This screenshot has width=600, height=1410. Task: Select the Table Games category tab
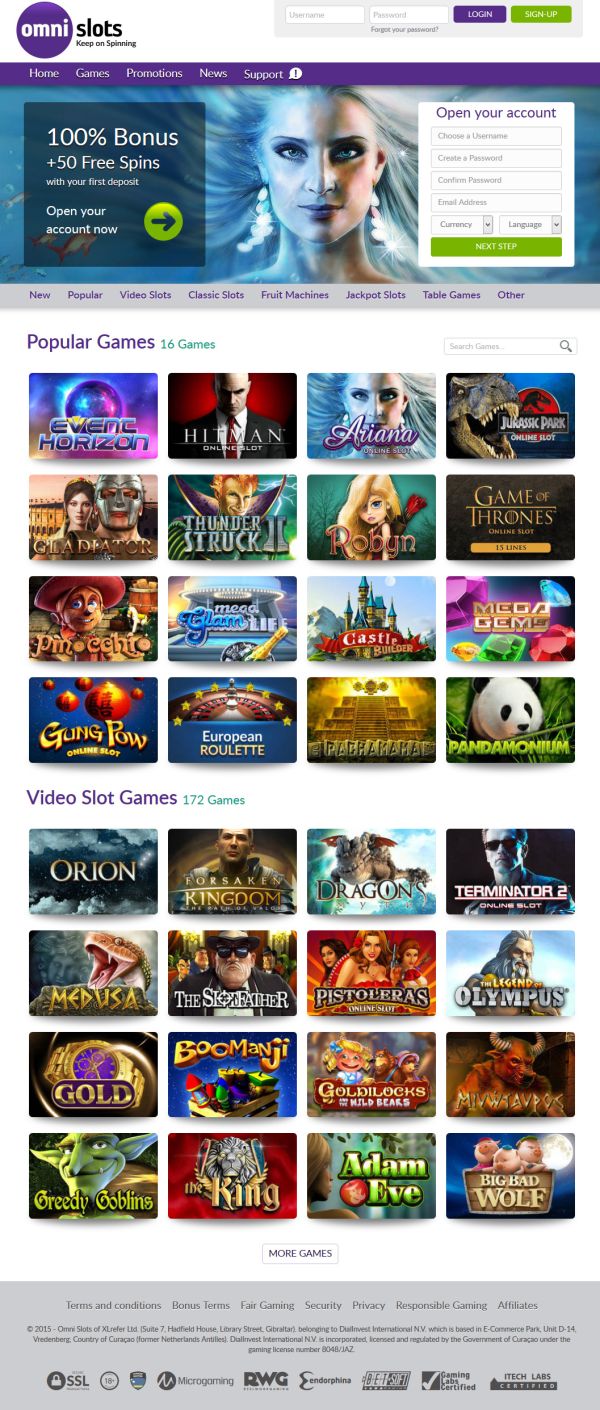coord(451,295)
